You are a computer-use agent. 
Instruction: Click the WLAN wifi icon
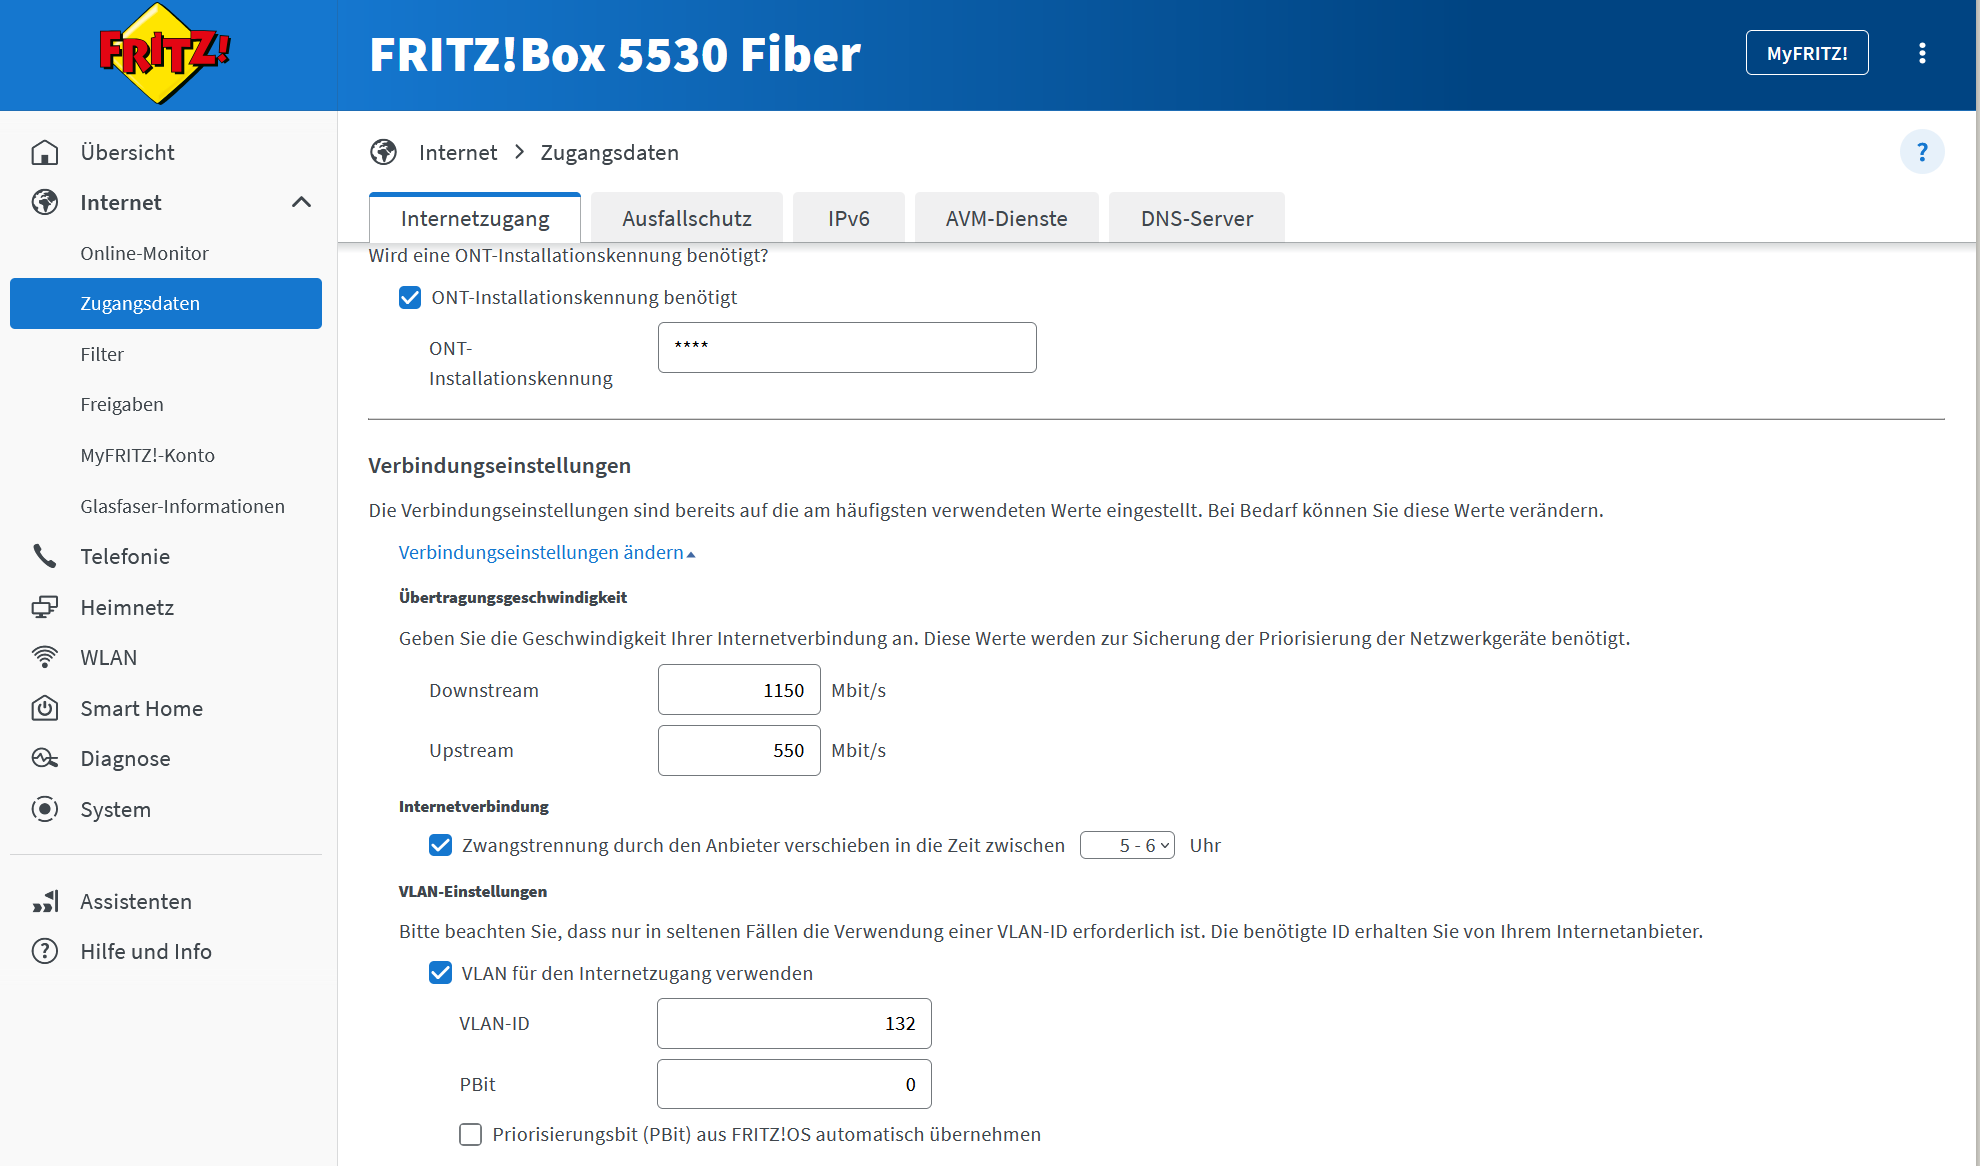click(45, 657)
